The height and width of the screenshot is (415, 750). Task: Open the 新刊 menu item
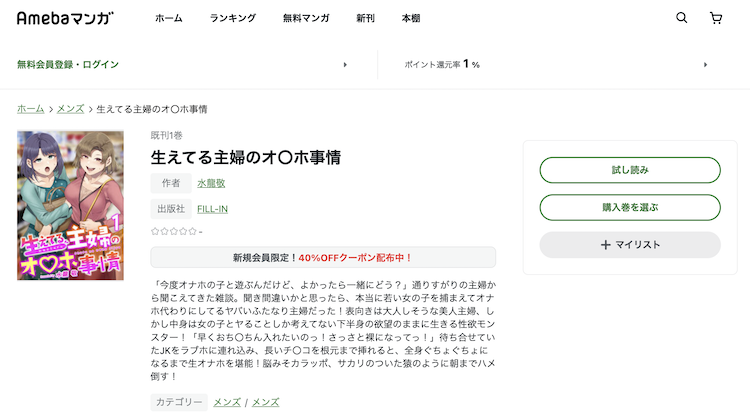coord(365,18)
